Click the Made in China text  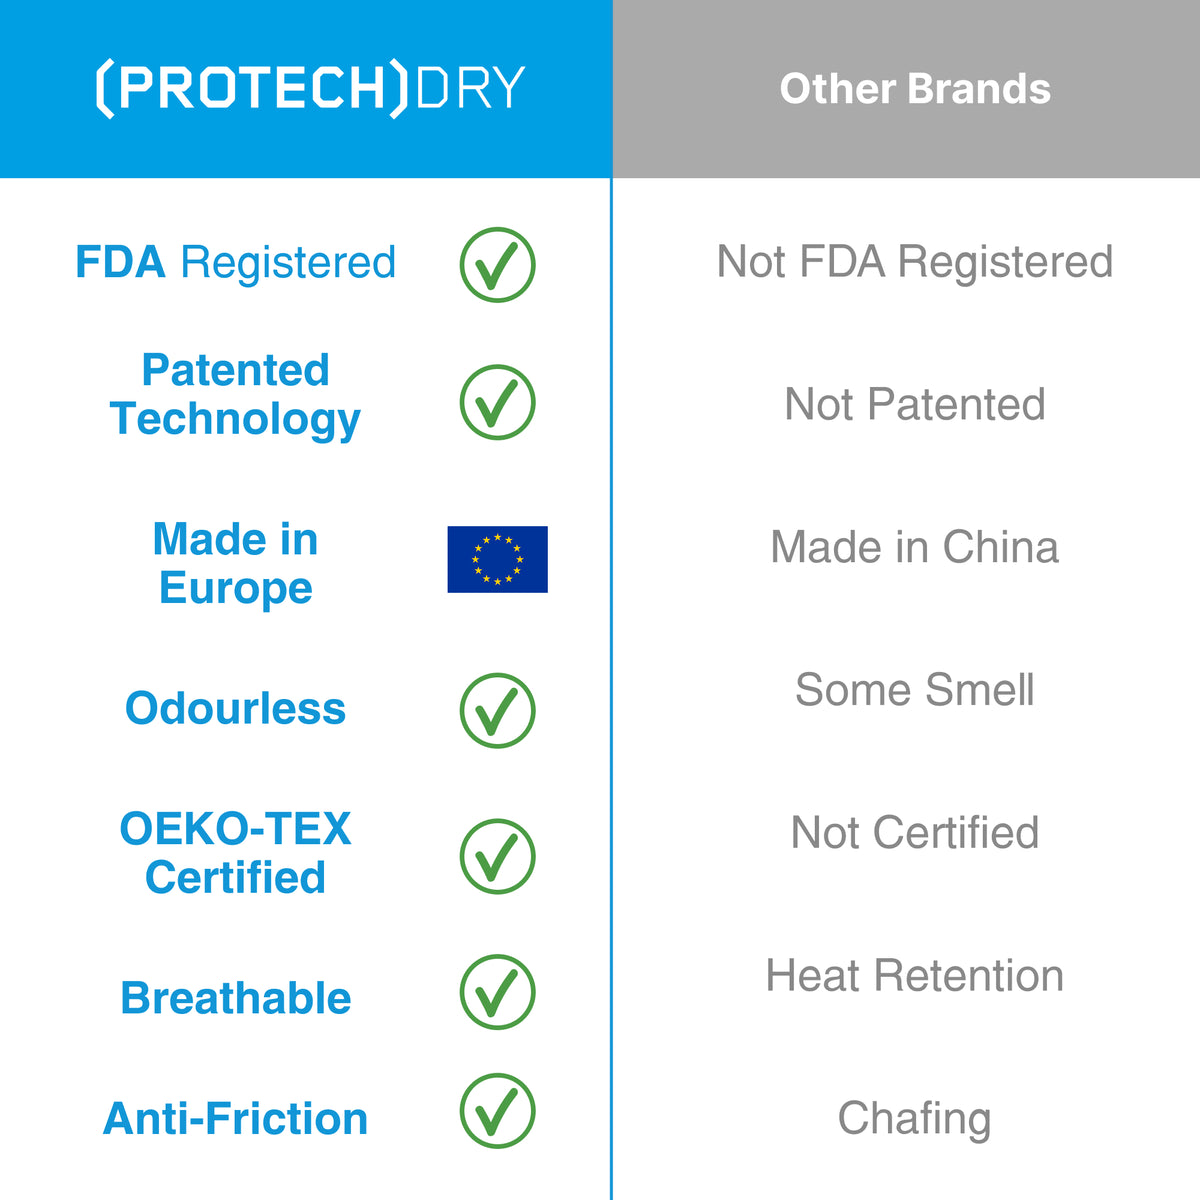(x=915, y=547)
